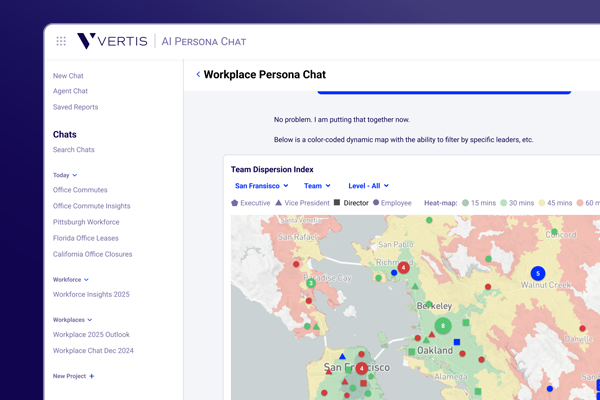This screenshot has width=600, height=400.
Task: Toggle the Executive legend filter
Action: (235, 203)
